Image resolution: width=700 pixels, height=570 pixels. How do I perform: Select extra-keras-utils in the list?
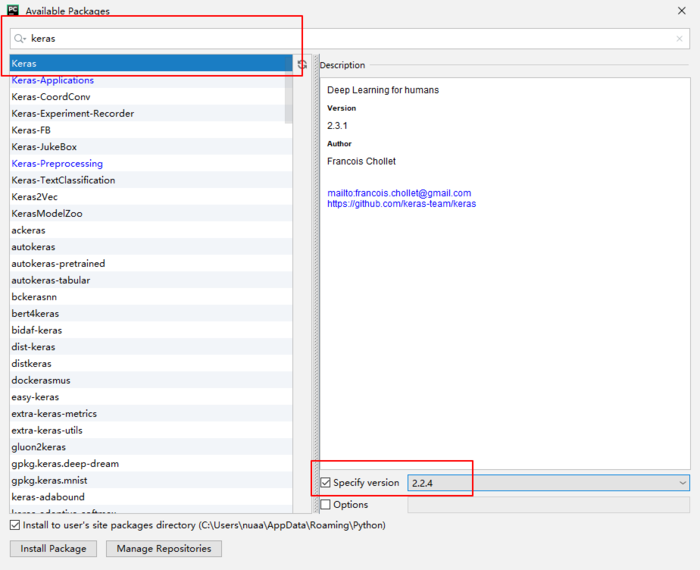point(151,430)
